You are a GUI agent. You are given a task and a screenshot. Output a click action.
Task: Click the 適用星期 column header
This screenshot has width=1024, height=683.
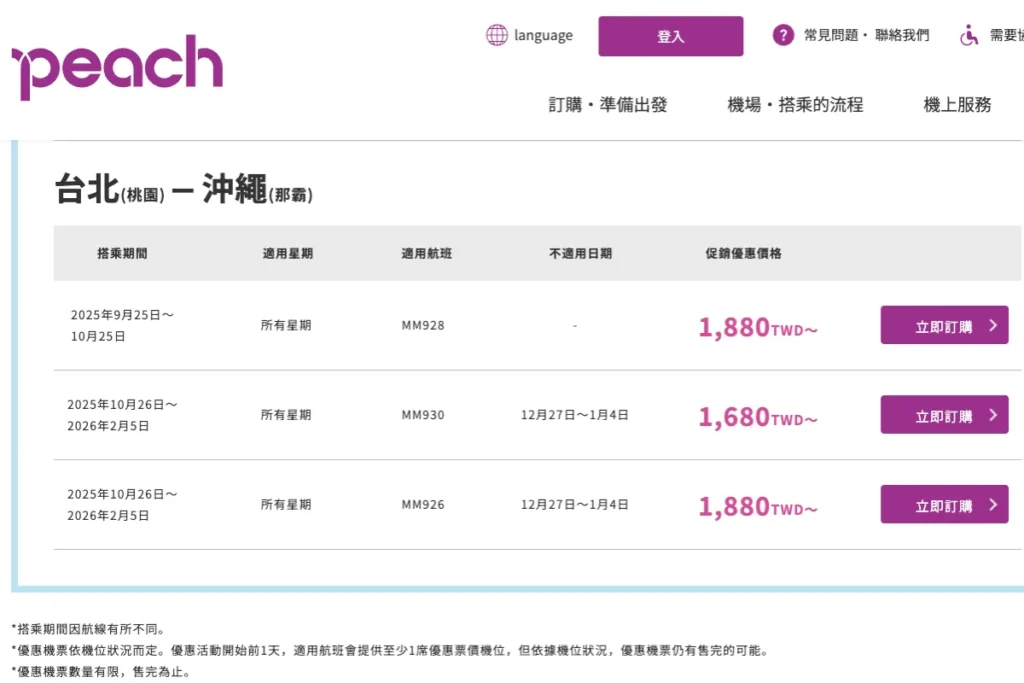(287, 253)
